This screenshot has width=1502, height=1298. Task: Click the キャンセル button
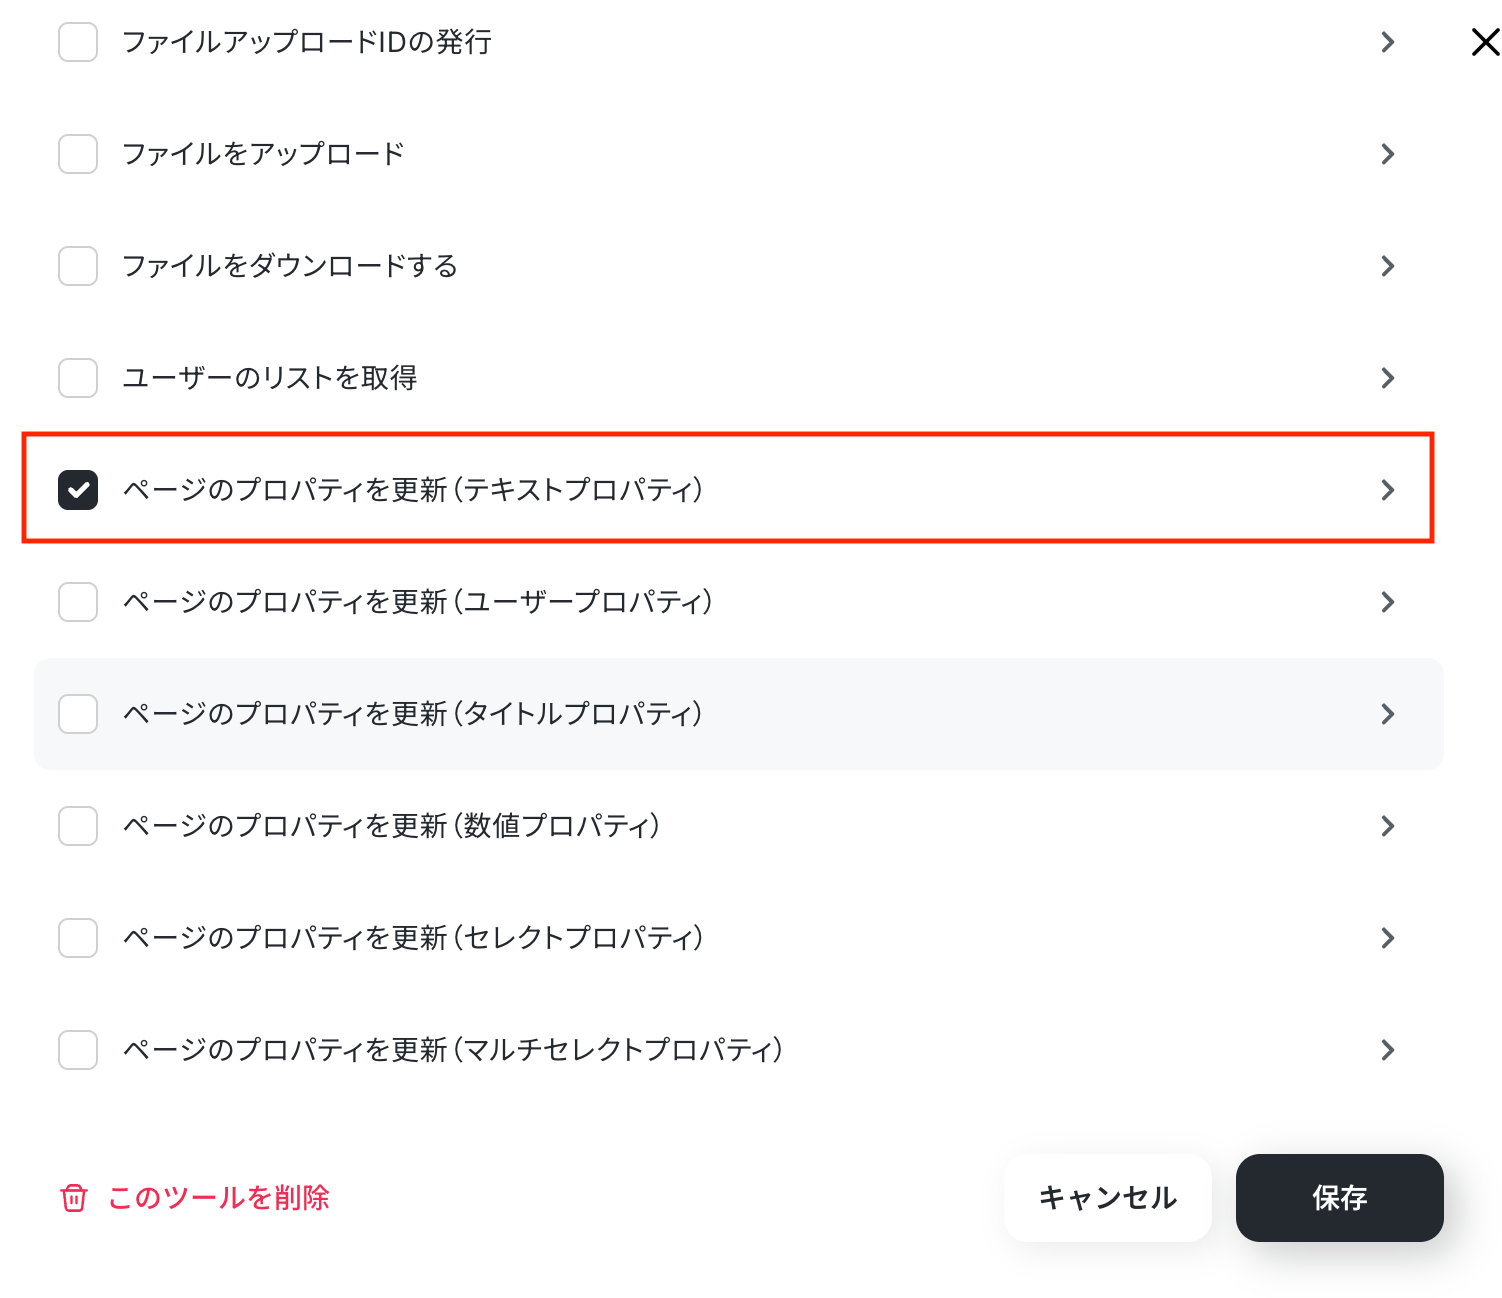pos(1107,1198)
